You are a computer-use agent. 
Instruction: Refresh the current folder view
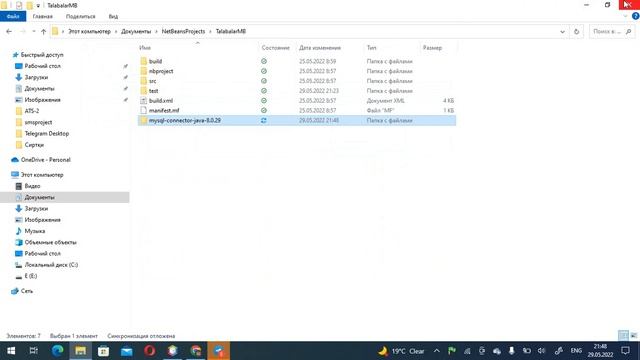(576, 31)
